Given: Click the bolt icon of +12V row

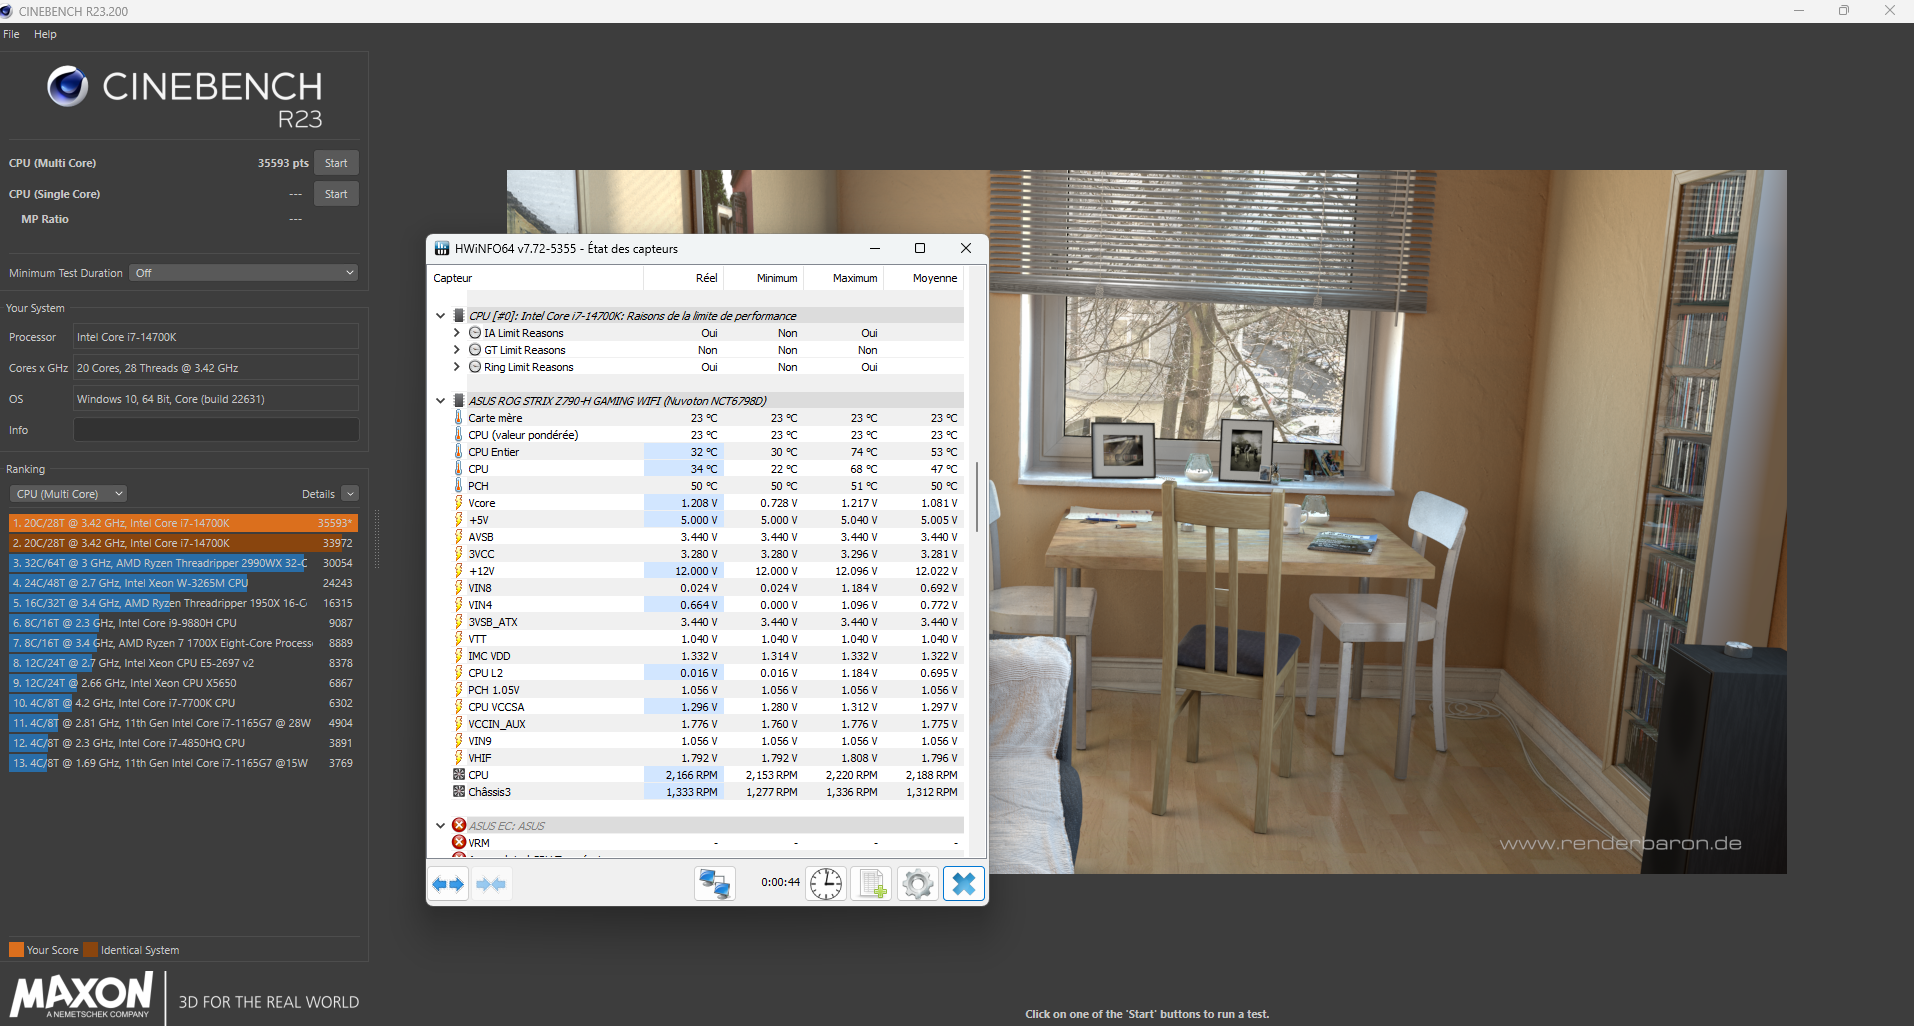Looking at the screenshot, I should 459,571.
